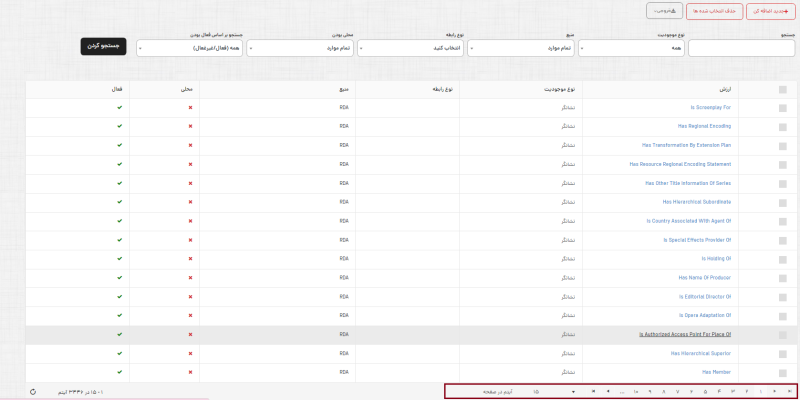Click the refresh icon in the grid footer
This screenshot has height=400, width=800.
33,391
